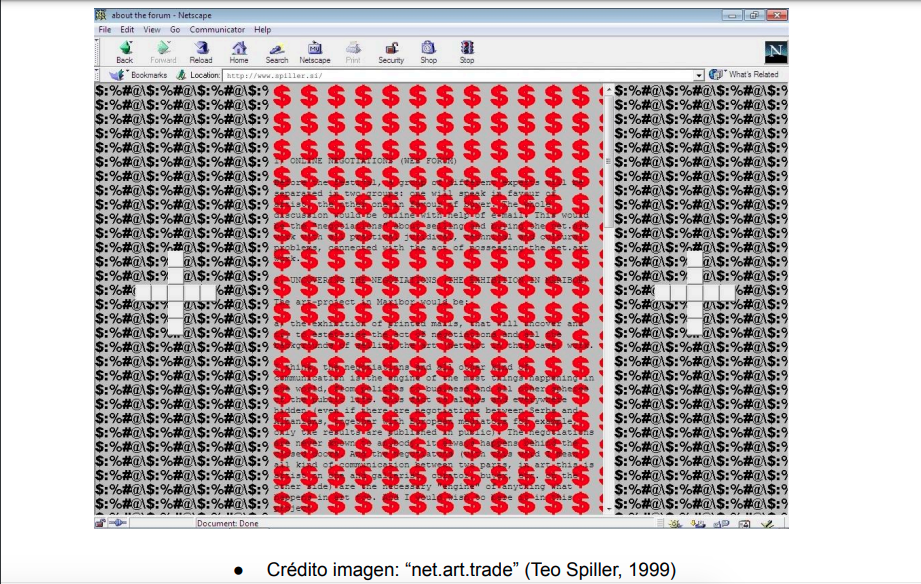Screen dimensions: 921x584
Task: Click the My Netscape toolbar icon
Action: pos(315,52)
